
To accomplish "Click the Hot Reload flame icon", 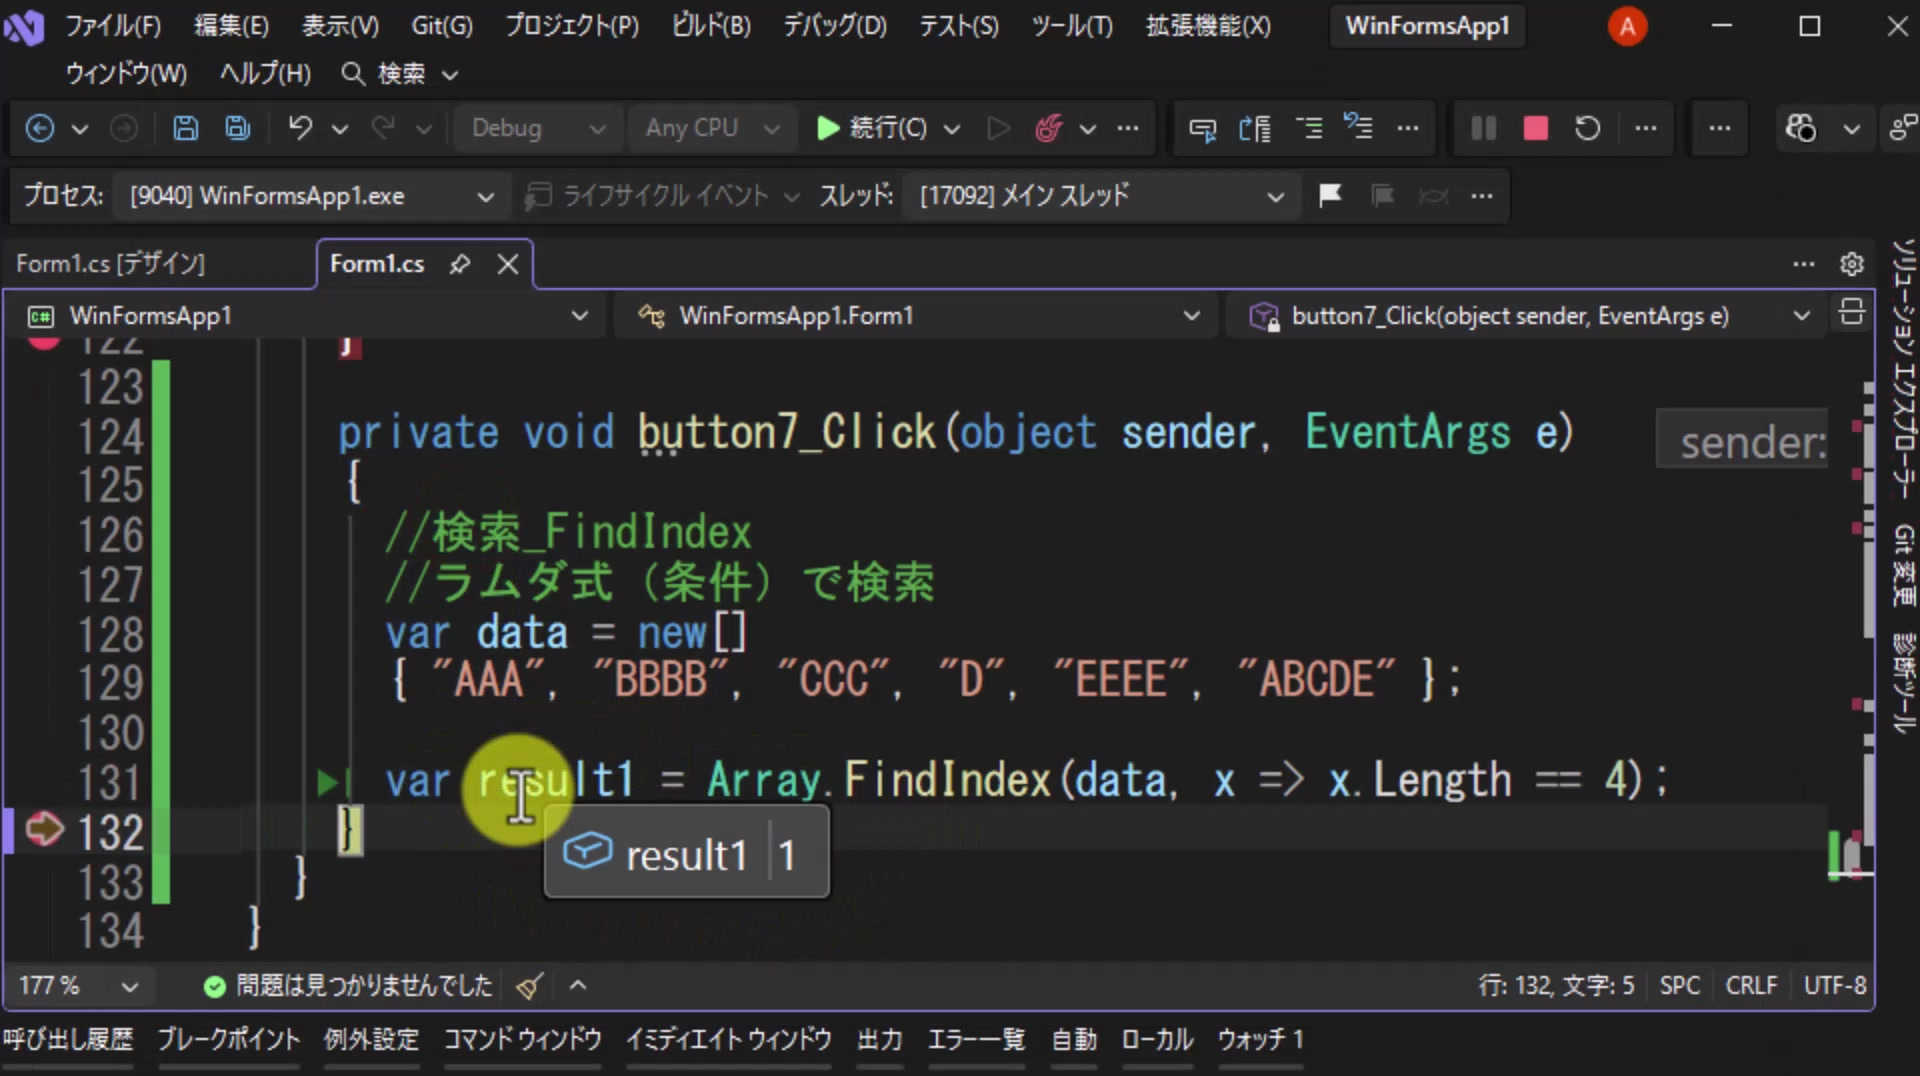I will (1048, 128).
